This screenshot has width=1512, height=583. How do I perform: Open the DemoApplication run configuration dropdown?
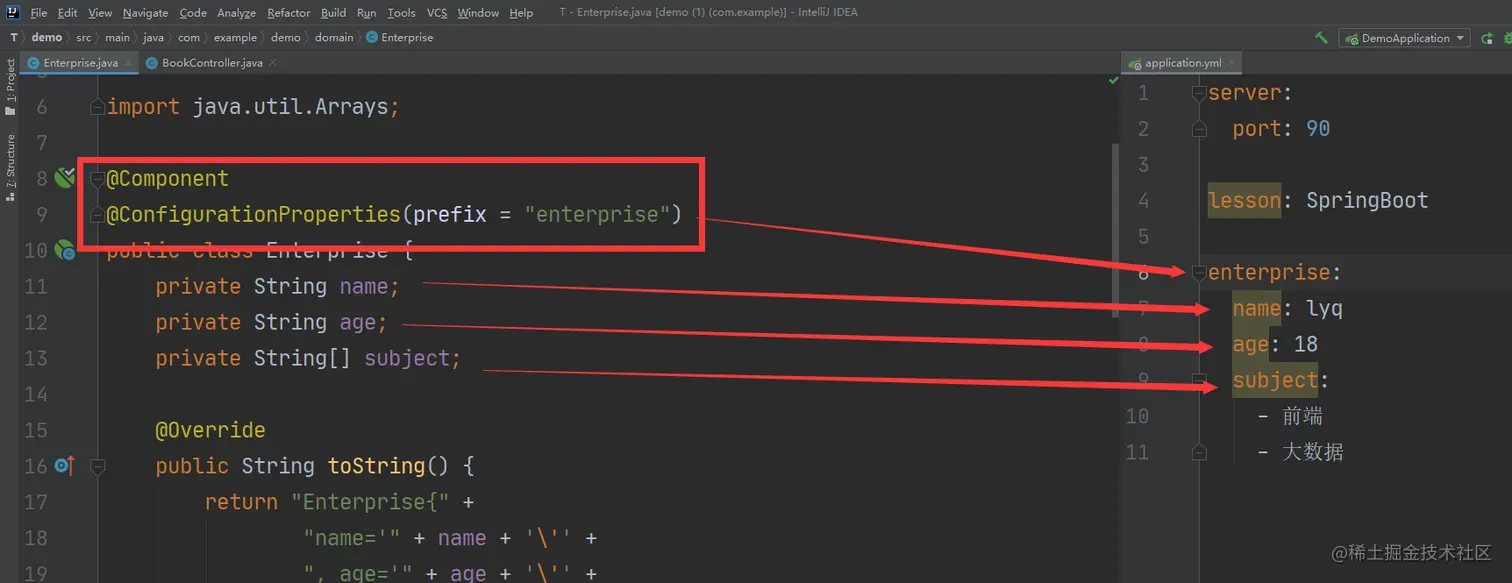click(1404, 38)
